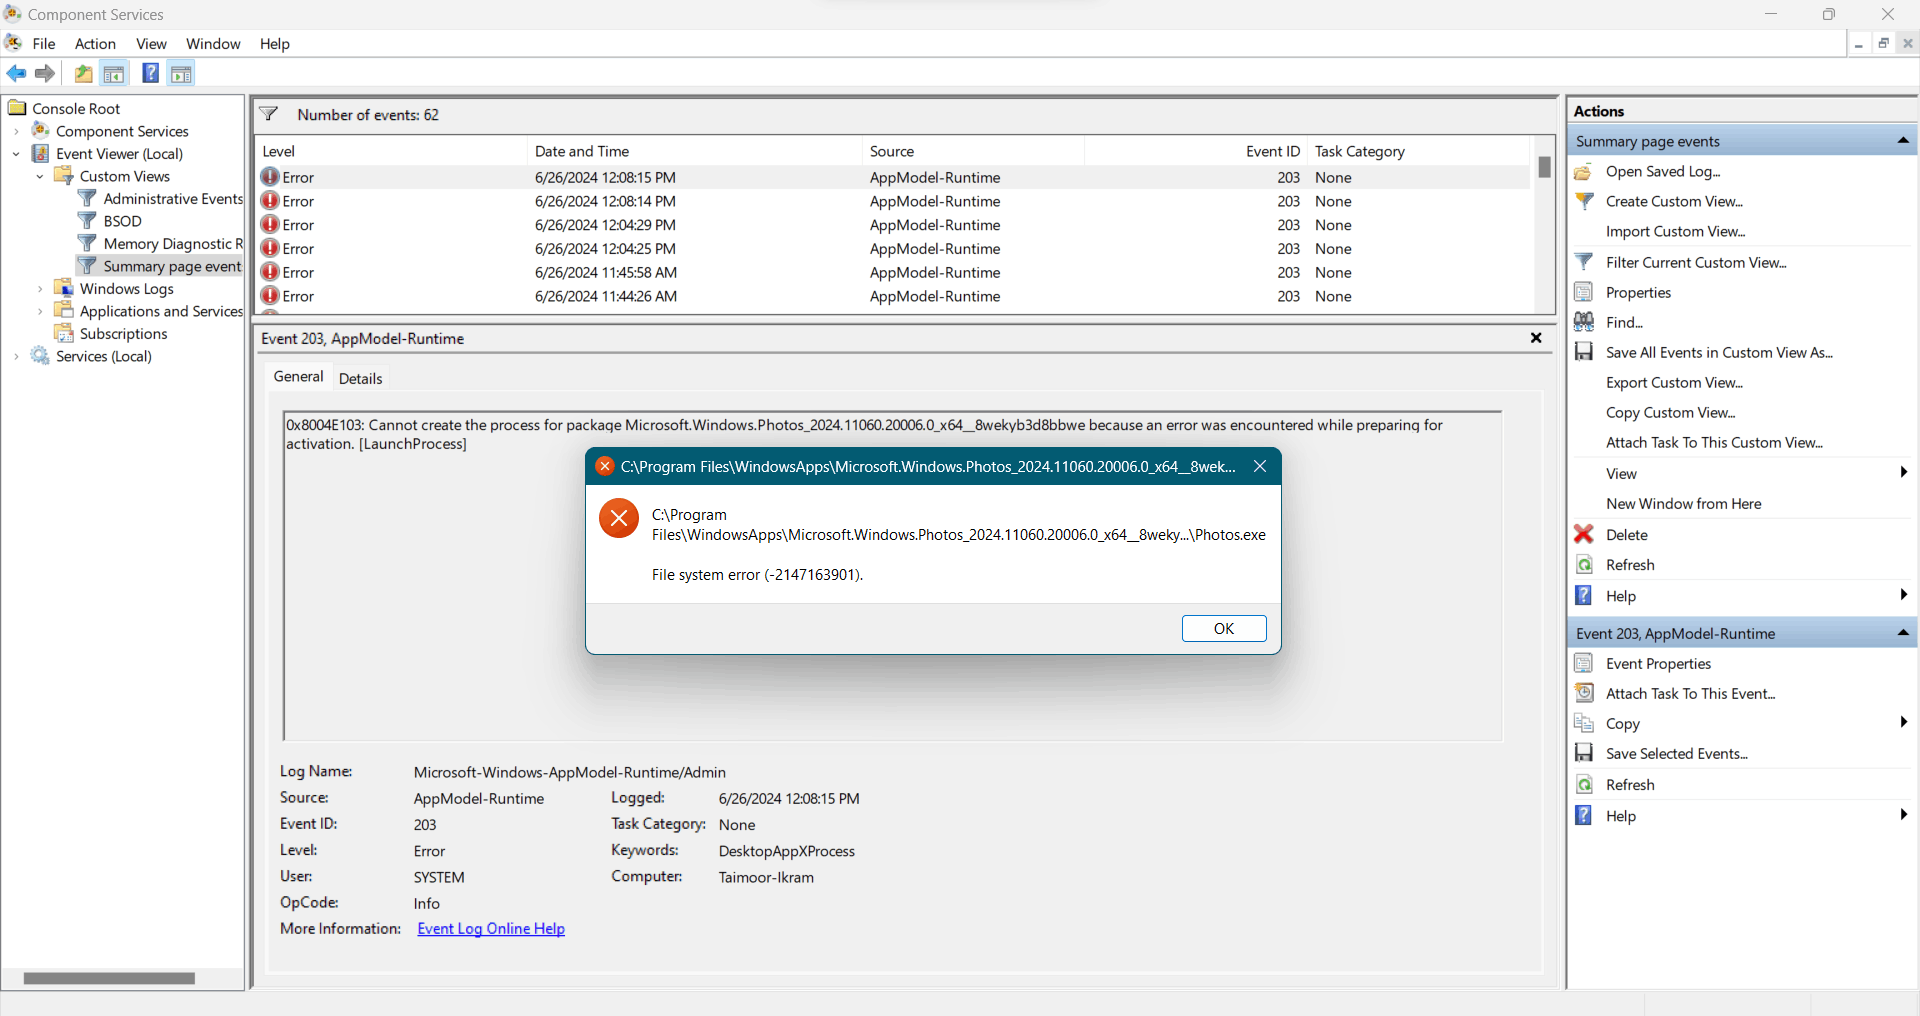Click Help icon under Event 203 section

(x=1584, y=815)
